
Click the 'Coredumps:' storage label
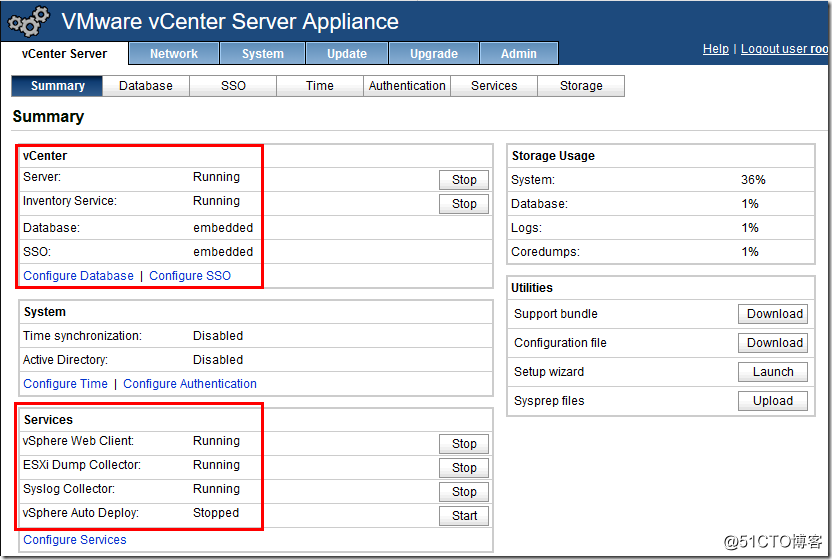click(545, 252)
